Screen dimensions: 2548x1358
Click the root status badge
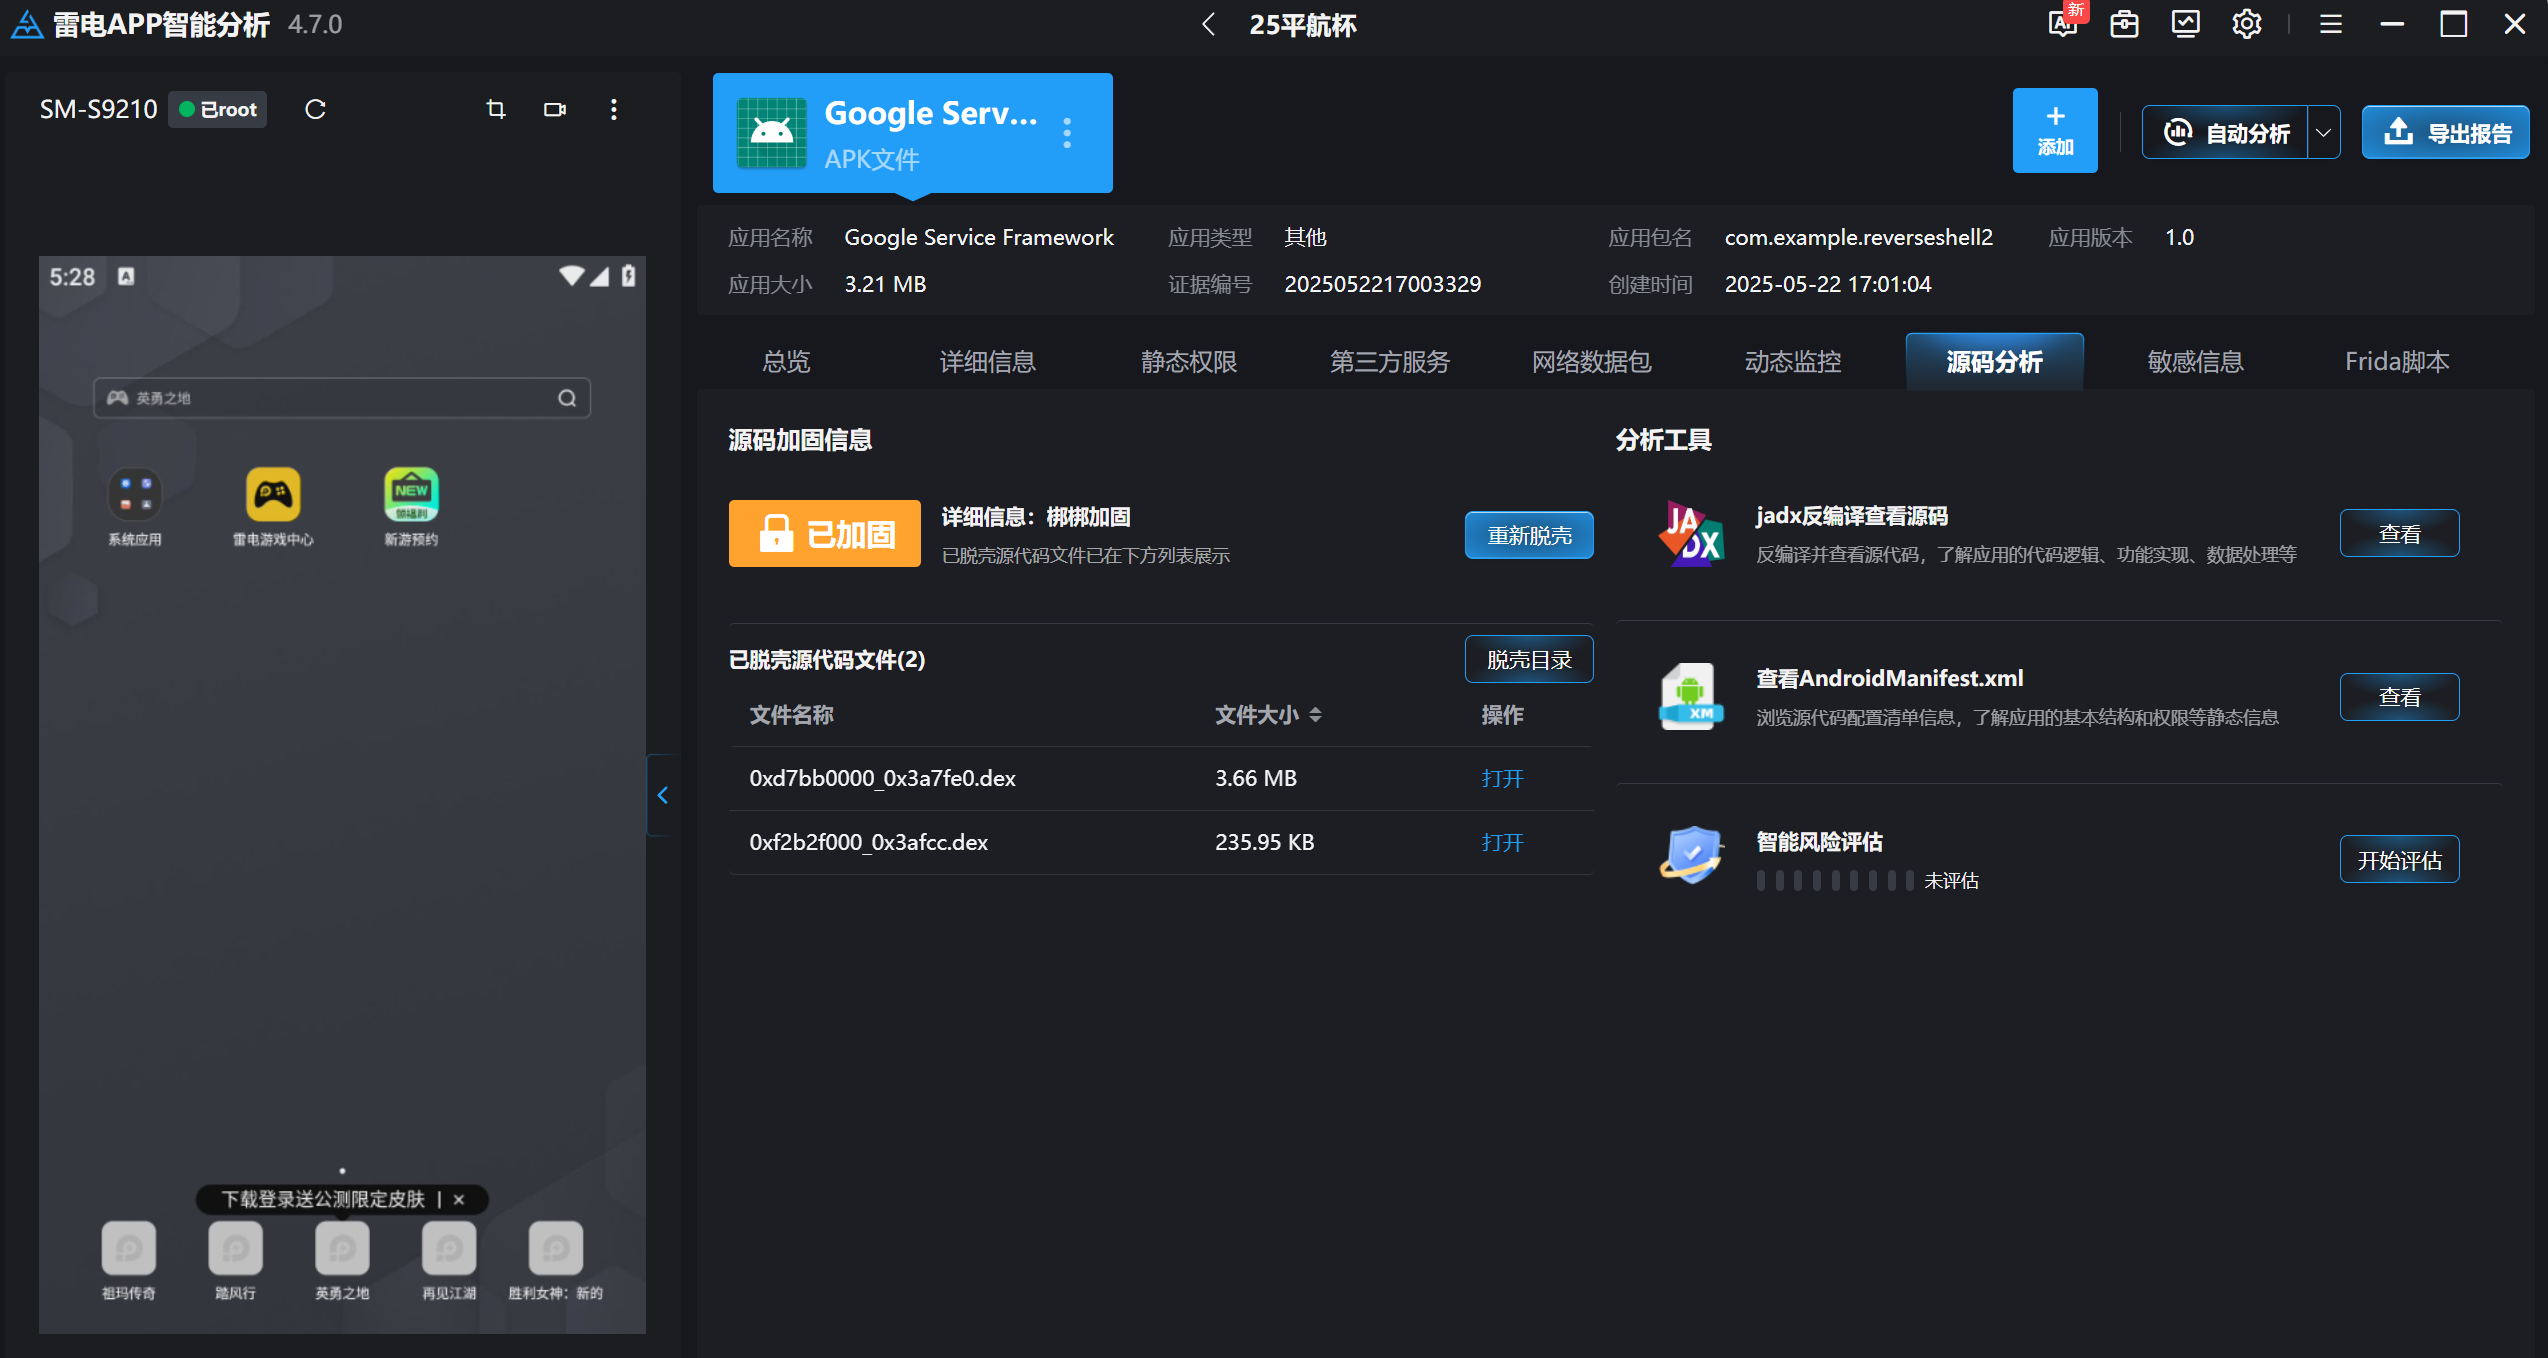click(x=218, y=109)
